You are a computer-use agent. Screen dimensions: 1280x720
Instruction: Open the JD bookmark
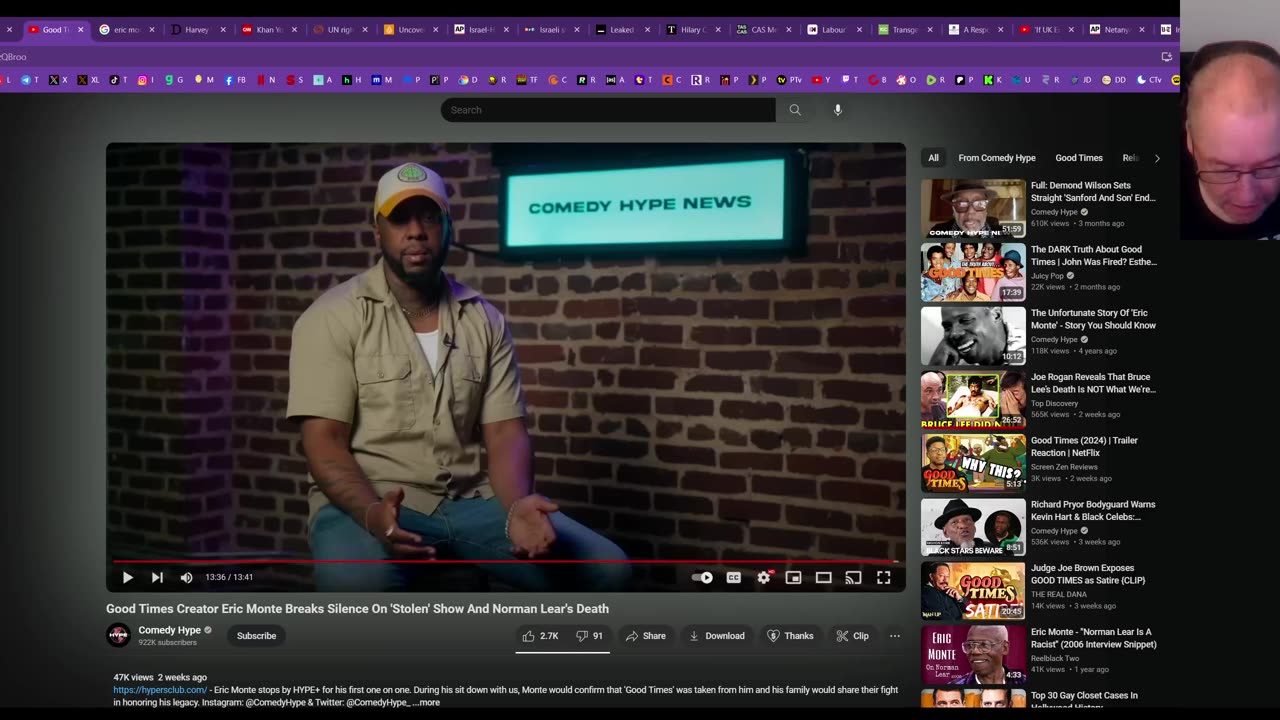(1081, 80)
